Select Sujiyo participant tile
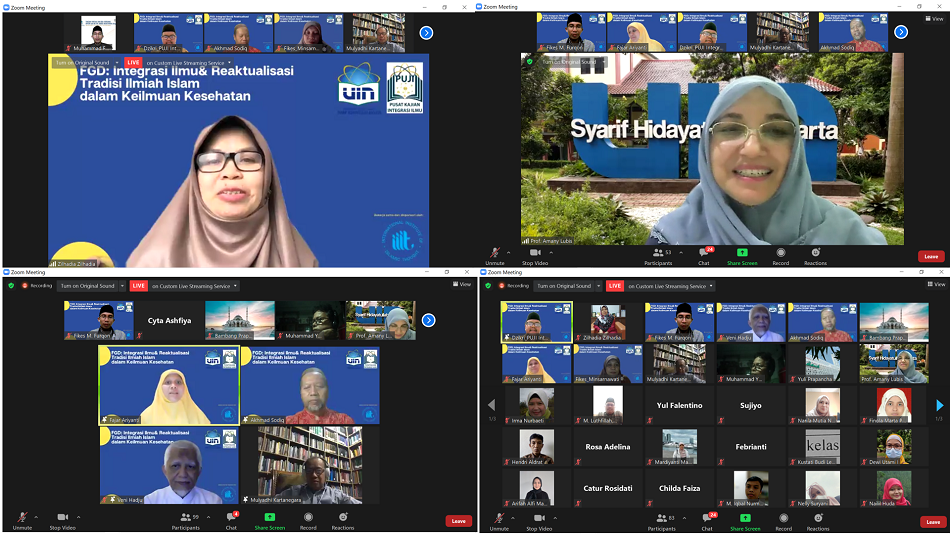 pos(751,405)
